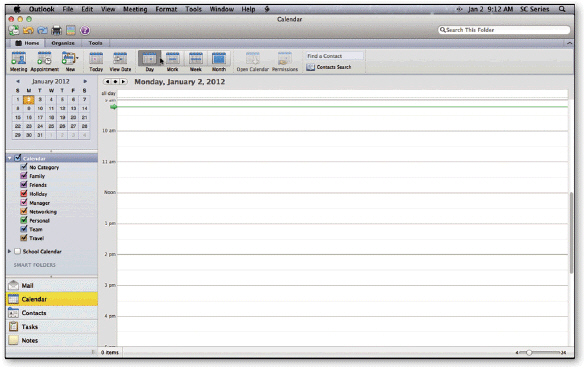Screen dimensions: 585x369
Task: Uncheck the Manager category checkbox
Action: (x=24, y=203)
